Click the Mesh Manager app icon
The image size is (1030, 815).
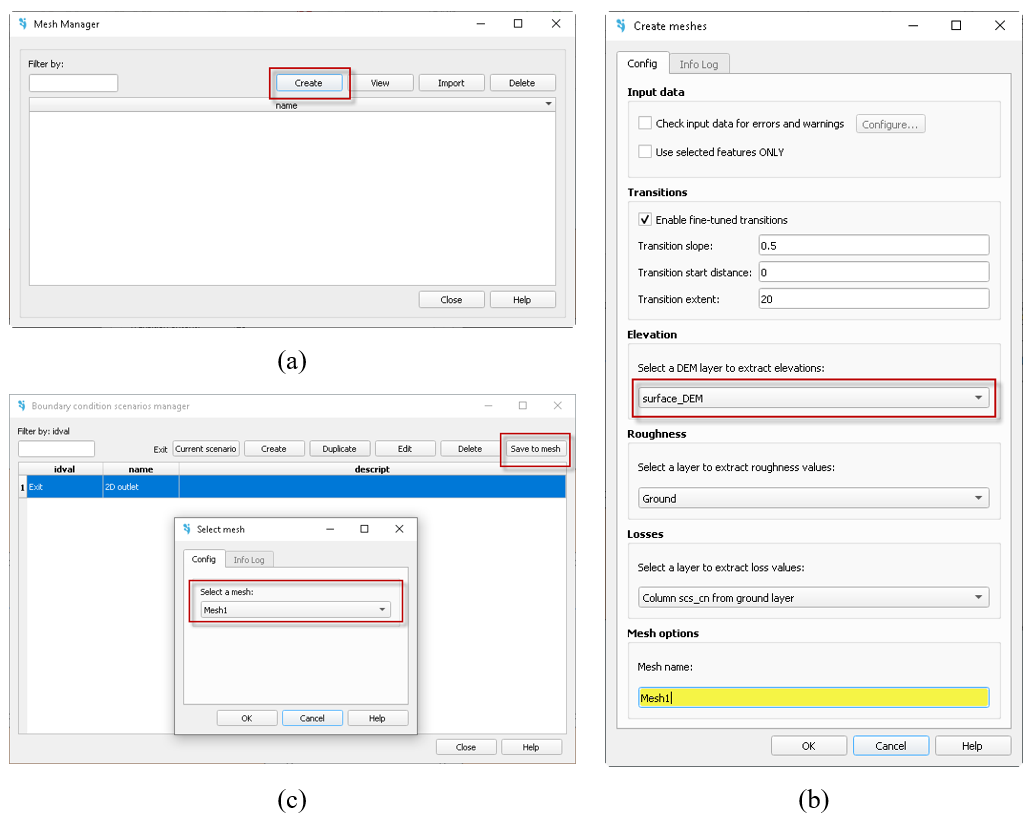coord(23,24)
